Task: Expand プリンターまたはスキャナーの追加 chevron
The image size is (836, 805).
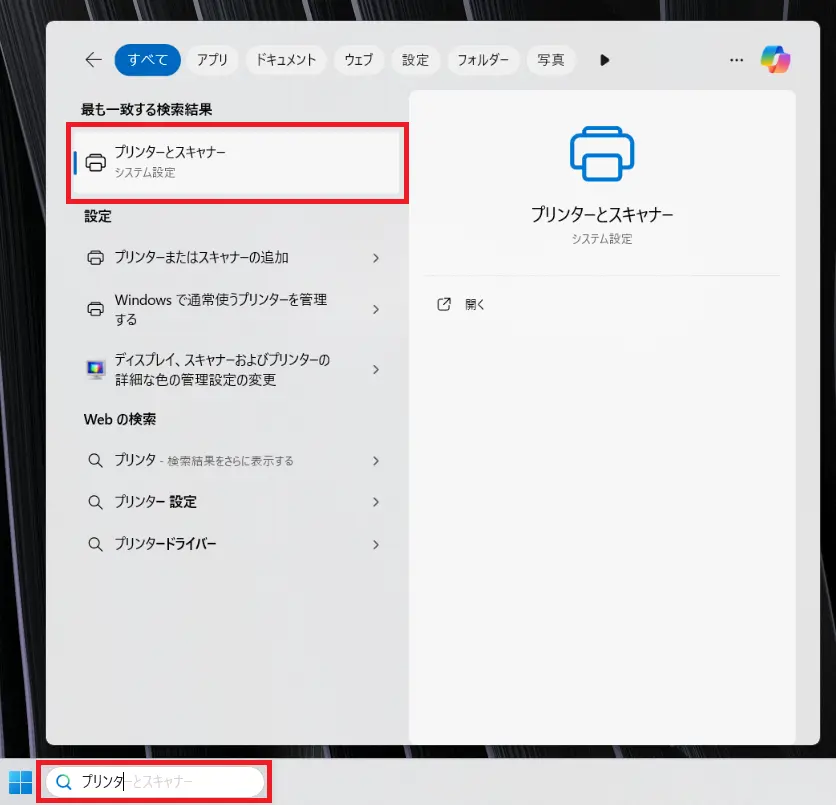Action: [376, 258]
